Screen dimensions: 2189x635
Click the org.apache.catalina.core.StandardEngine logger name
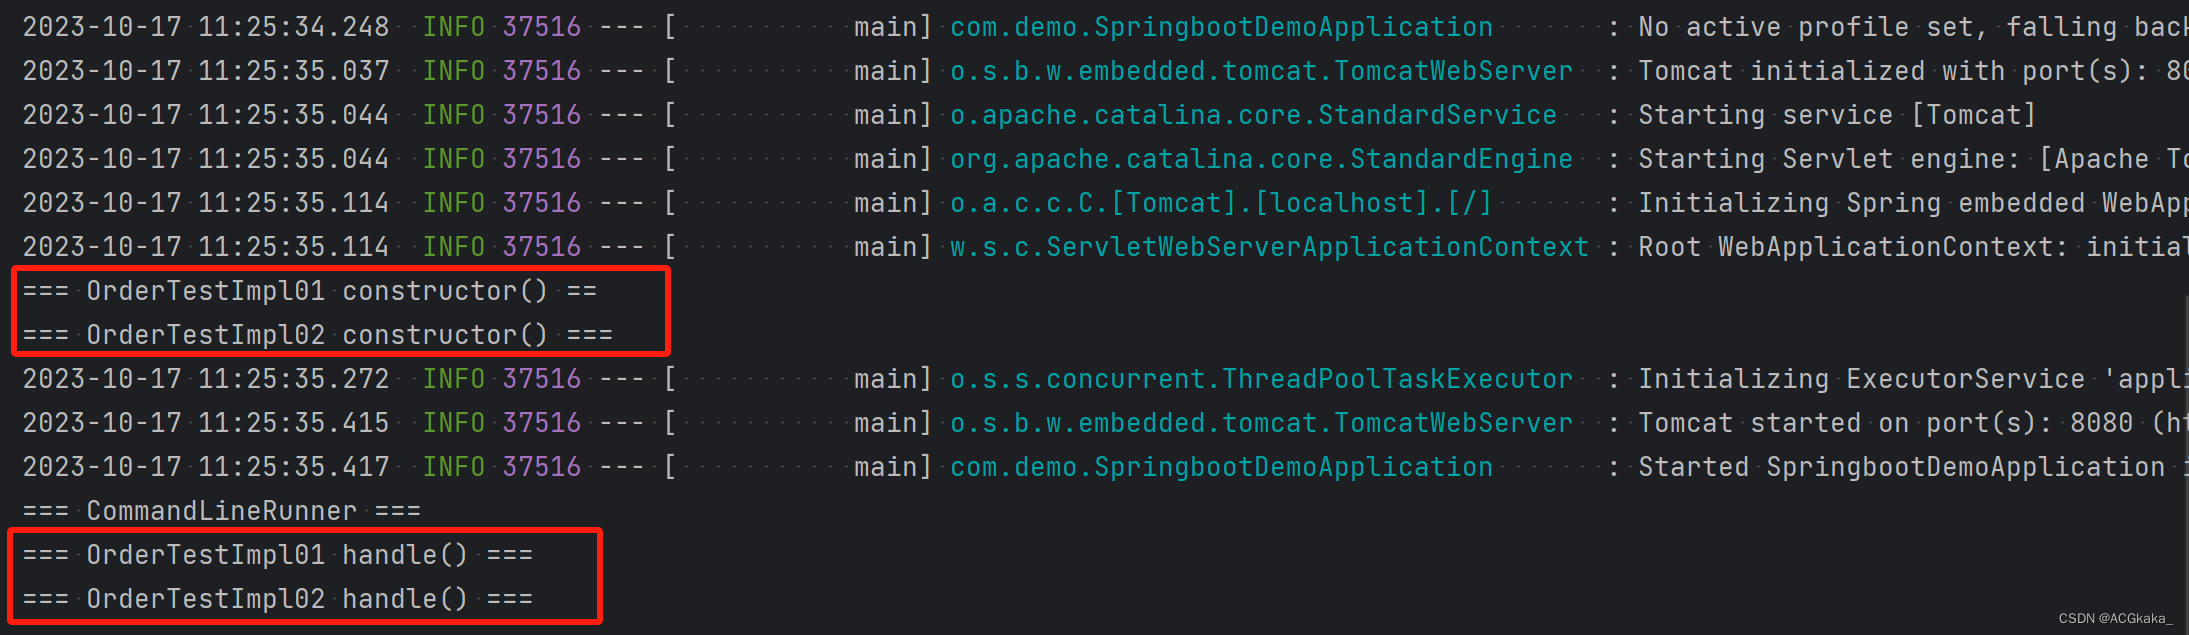pyautogui.click(x=1261, y=160)
